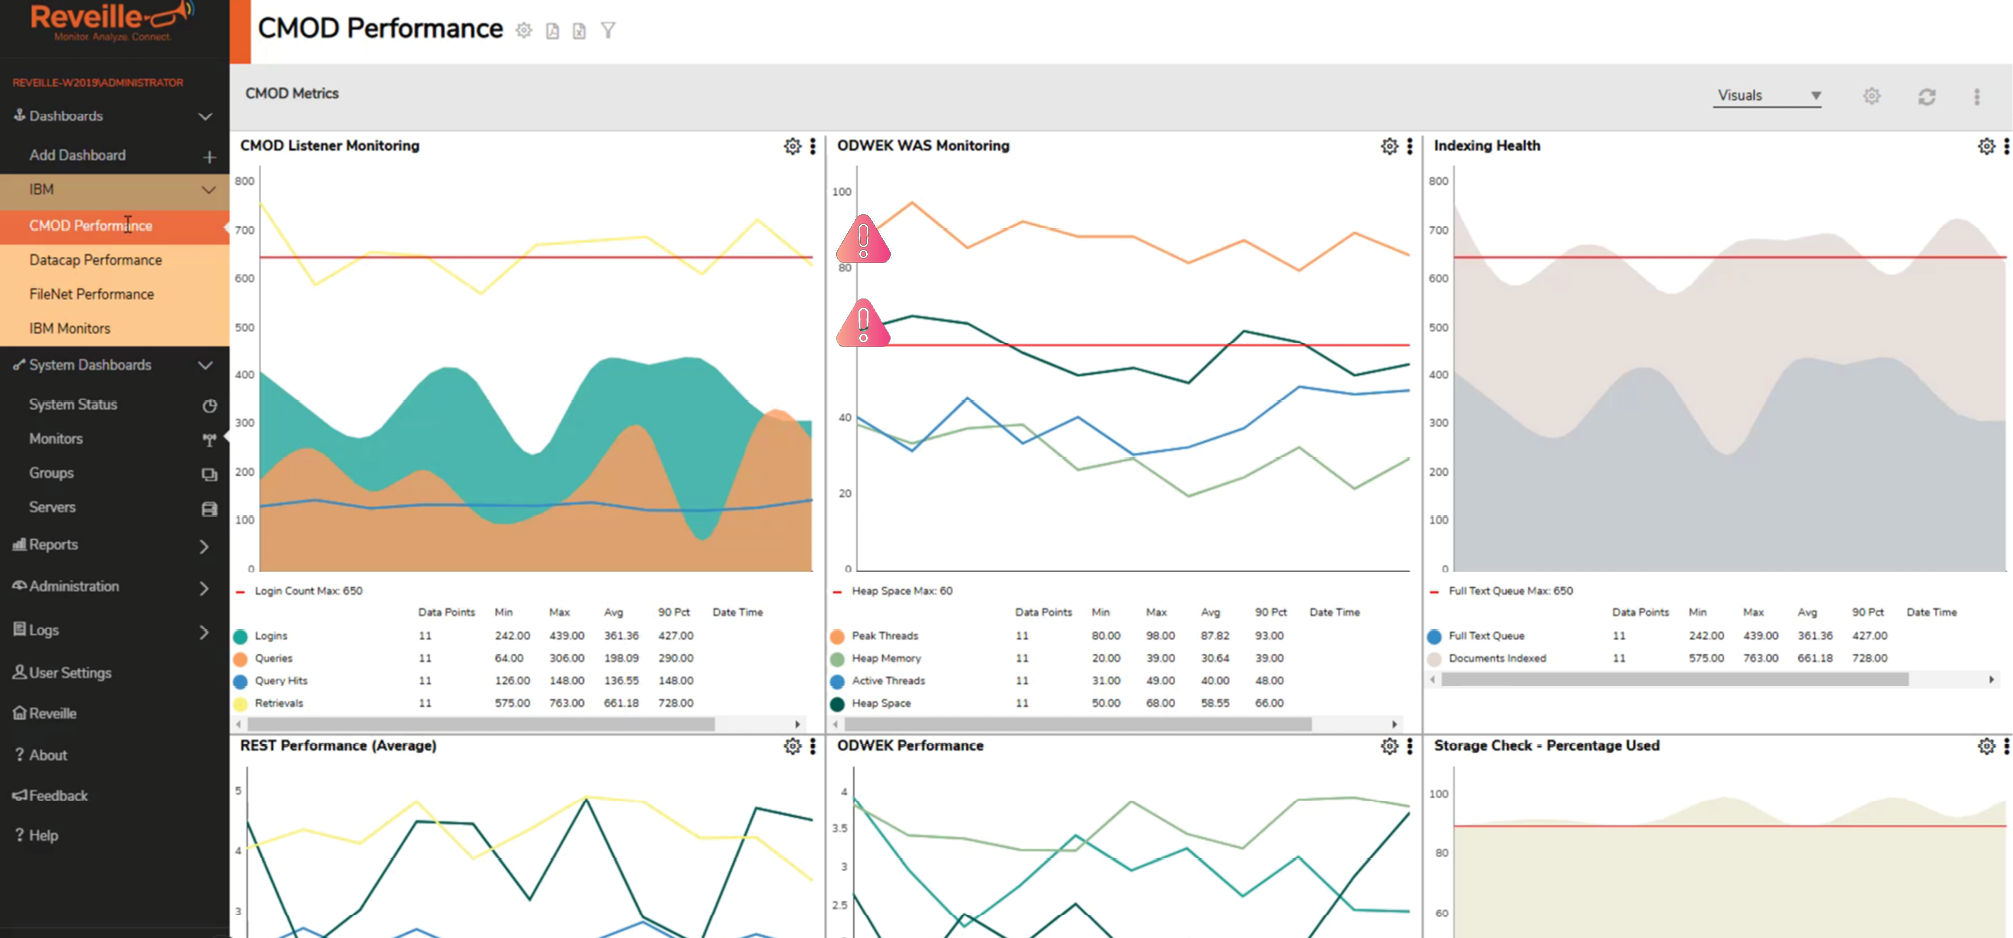Open CMOD Listener Monitoring gear settings
This screenshot has height=938, width=2013.
point(793,146)
